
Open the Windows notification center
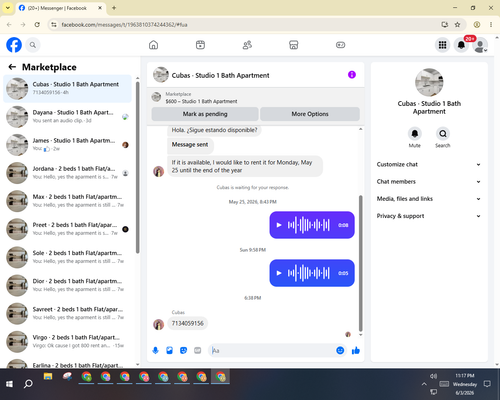(487, 384)
